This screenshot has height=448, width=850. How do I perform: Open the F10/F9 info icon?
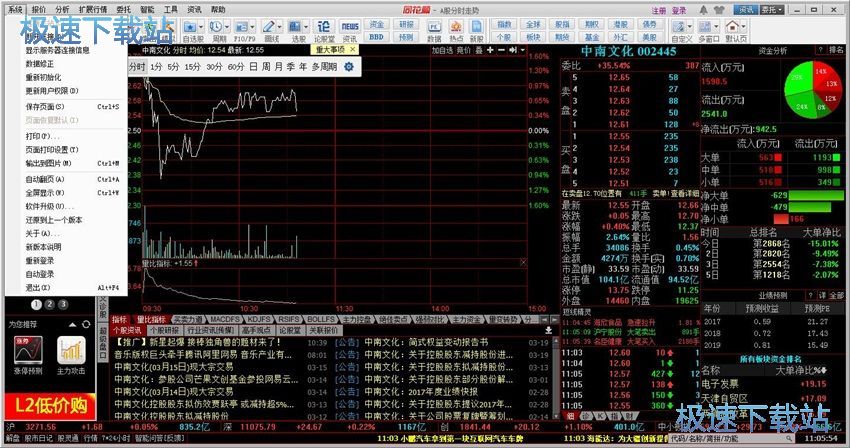coord(241,26)
